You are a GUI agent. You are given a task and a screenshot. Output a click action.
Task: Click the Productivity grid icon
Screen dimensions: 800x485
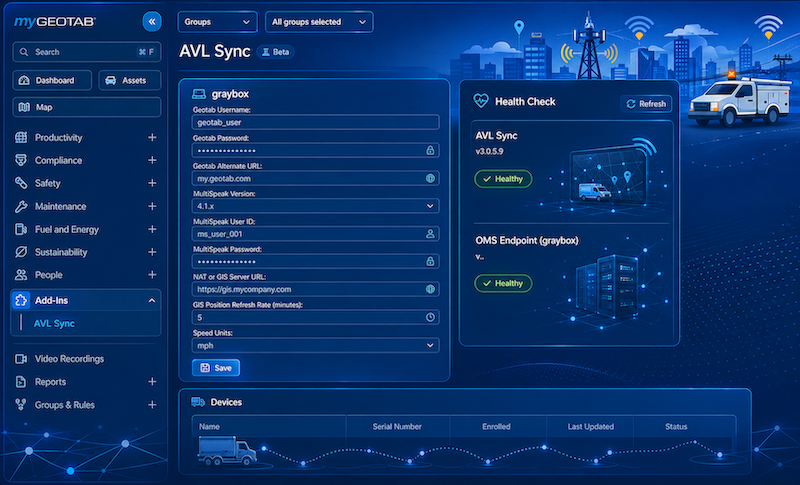(x=21, y=137)
